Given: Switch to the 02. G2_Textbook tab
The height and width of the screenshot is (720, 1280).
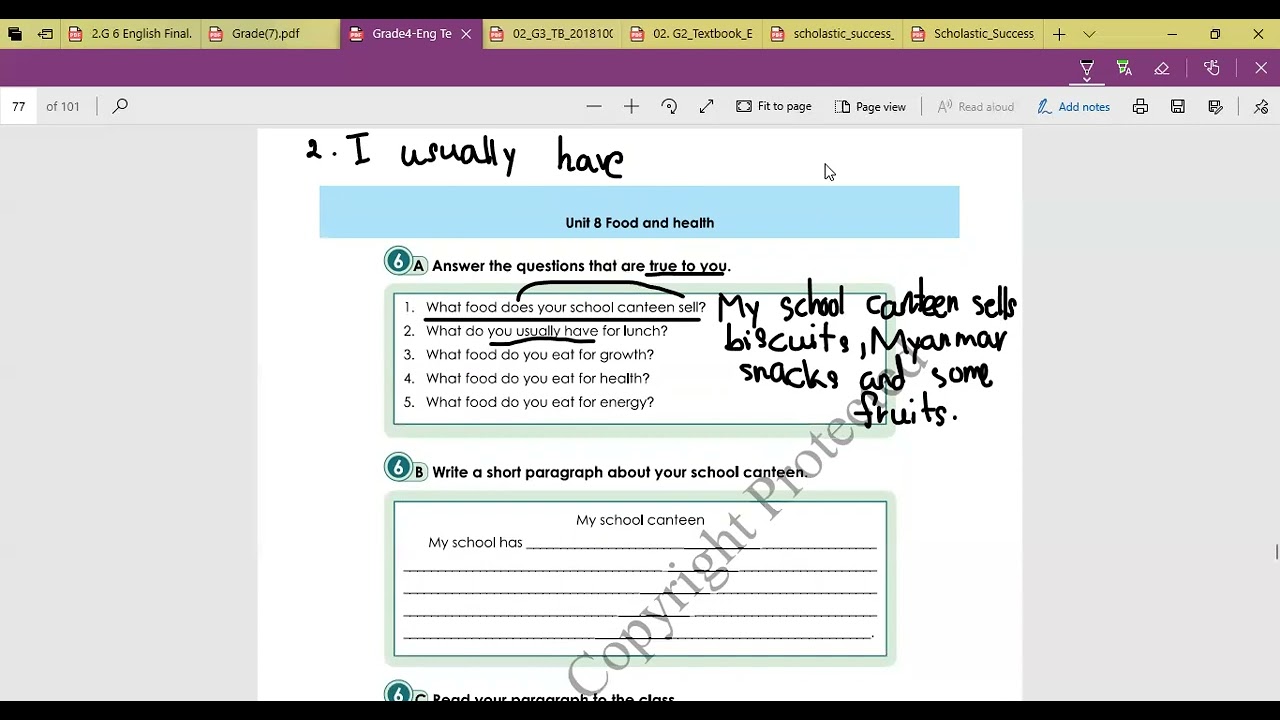Looking at the screenshot, I should pyautogui.click(x=691, y=34).
